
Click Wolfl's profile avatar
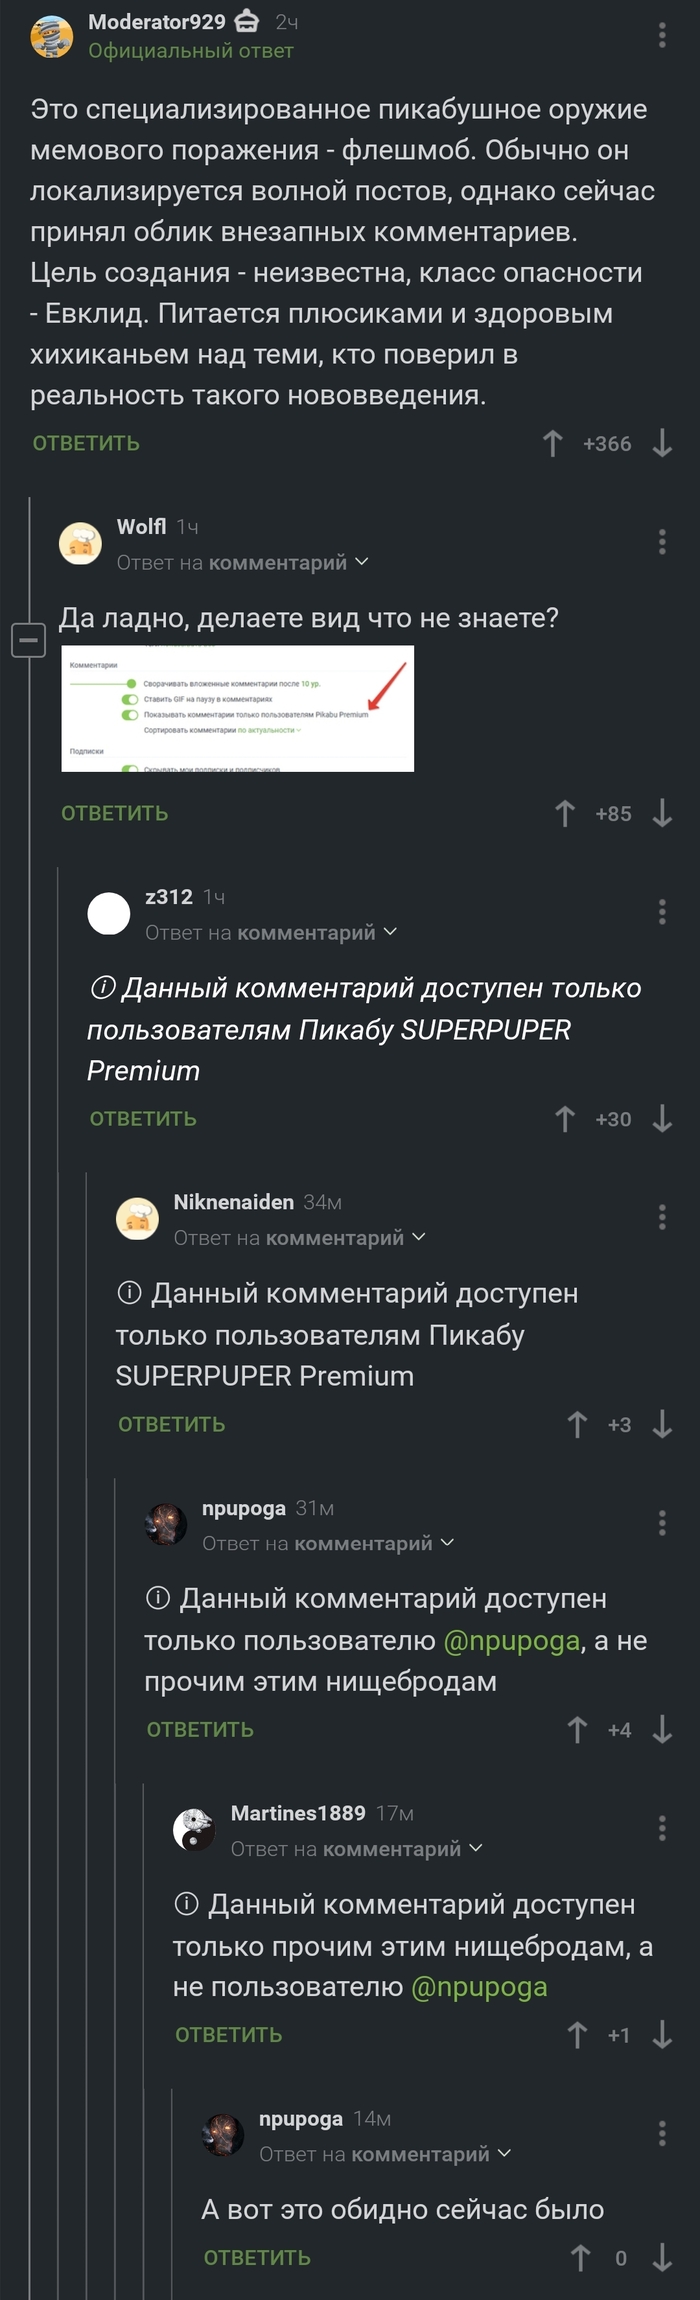click(x=81, y=543)
